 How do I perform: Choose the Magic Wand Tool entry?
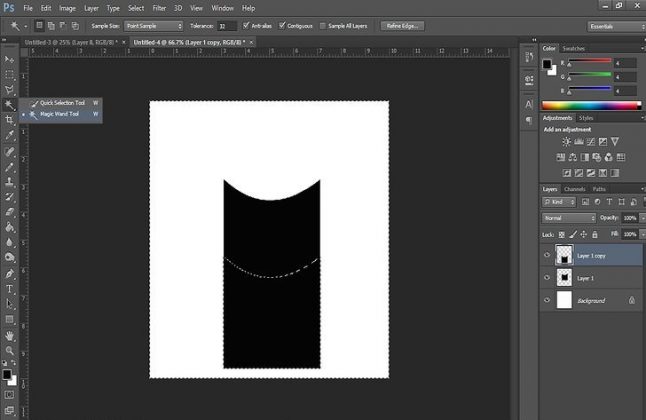tap(60, 115)
